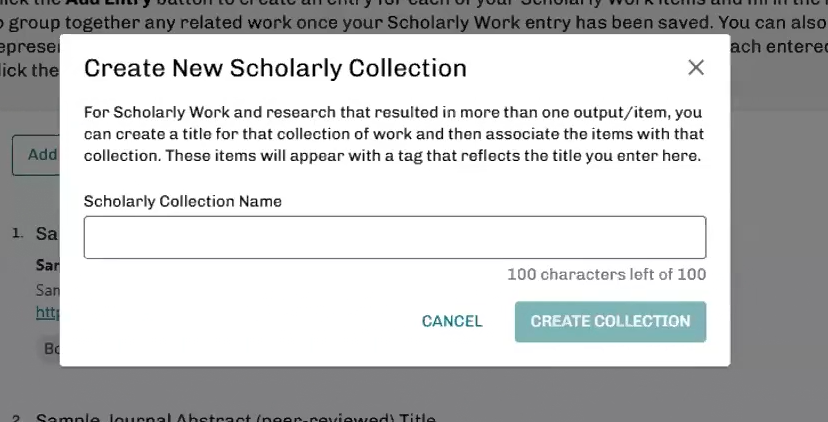
Task: Click the Scholarly Collection Name label
Action: click(x=182, y=201)
